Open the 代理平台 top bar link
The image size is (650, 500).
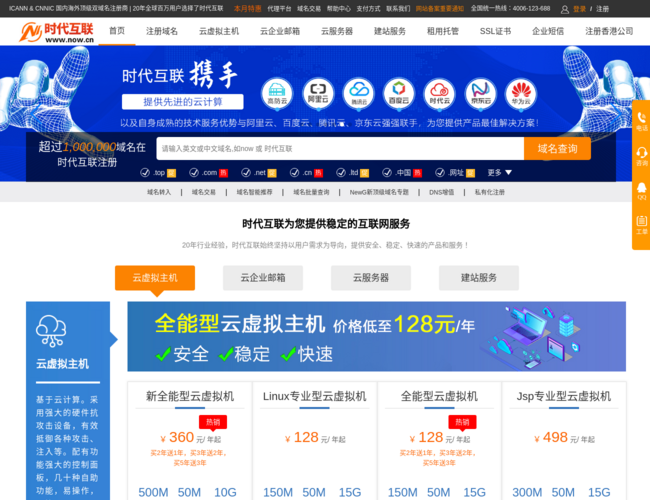tap(279, 9)
